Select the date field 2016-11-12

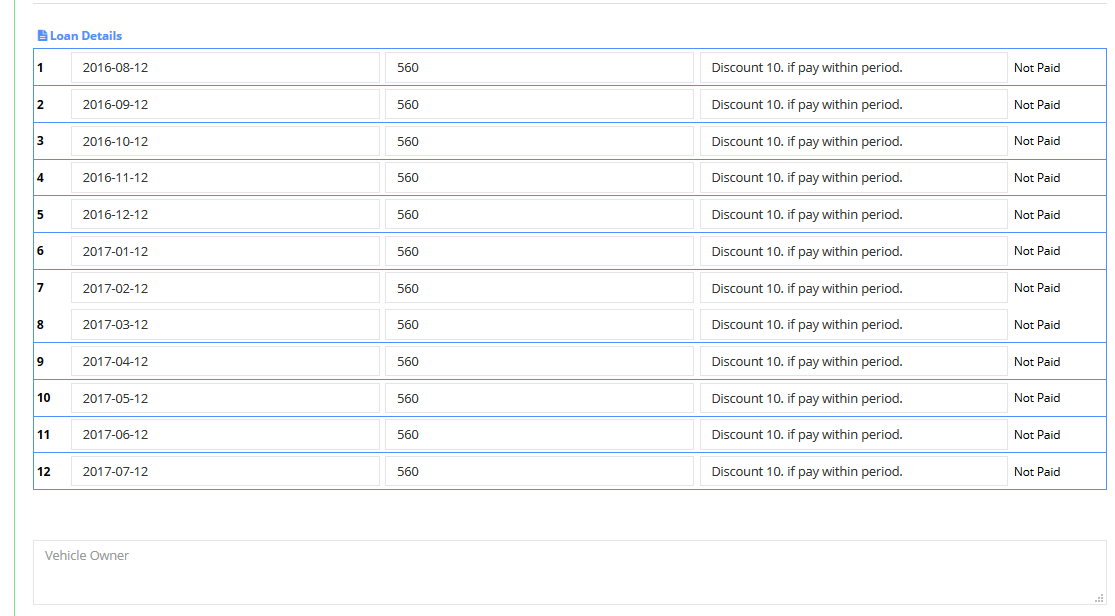225,178
